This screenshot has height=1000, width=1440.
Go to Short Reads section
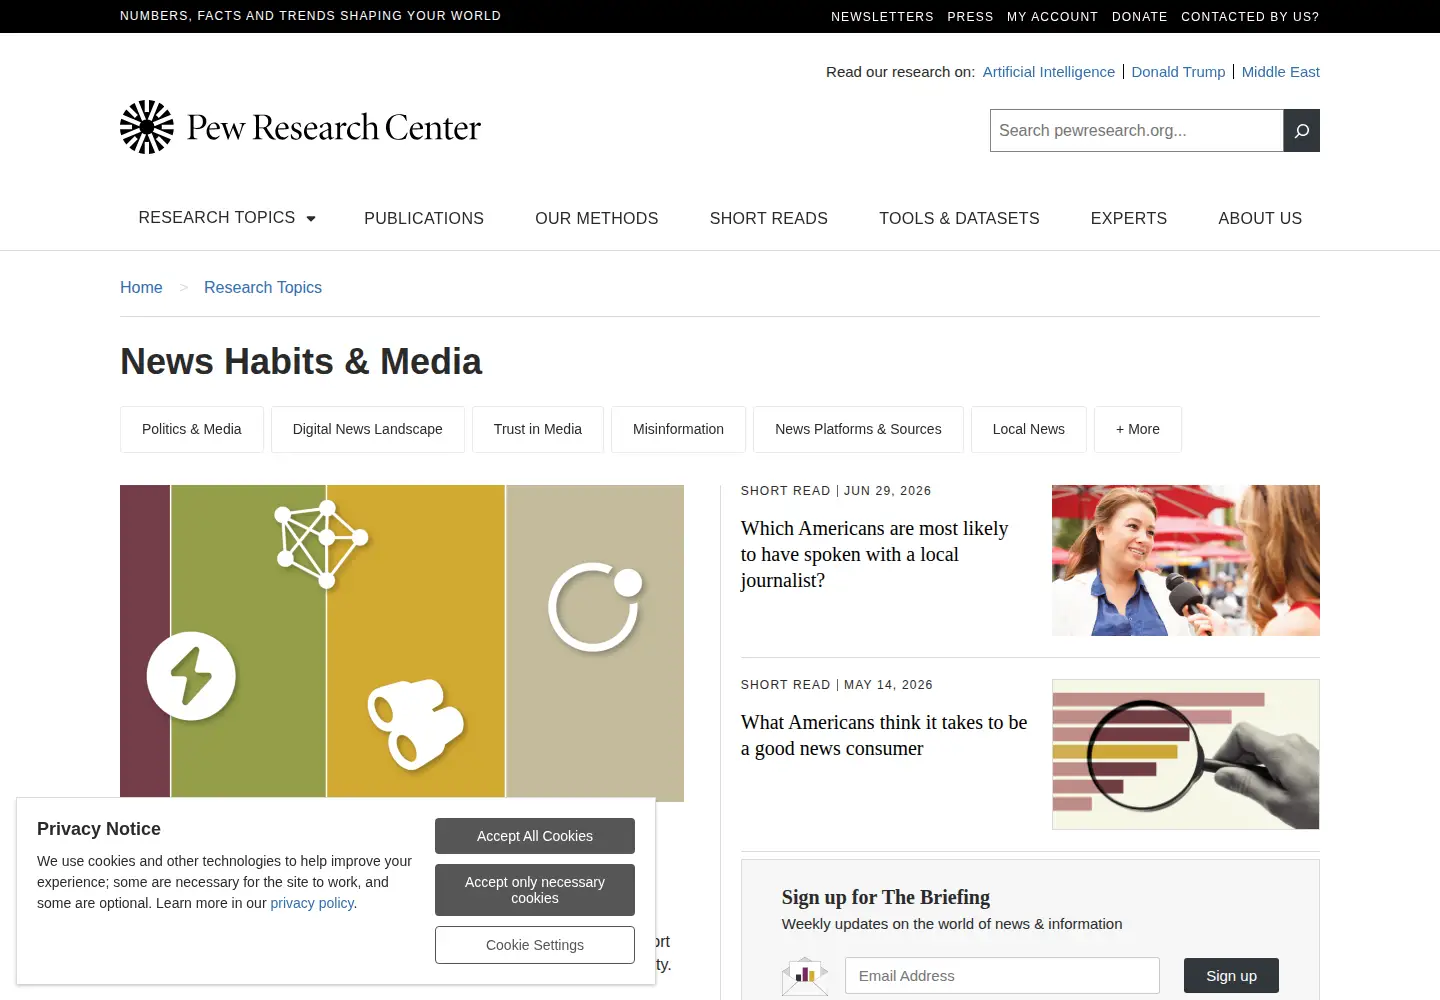[769, 218]
